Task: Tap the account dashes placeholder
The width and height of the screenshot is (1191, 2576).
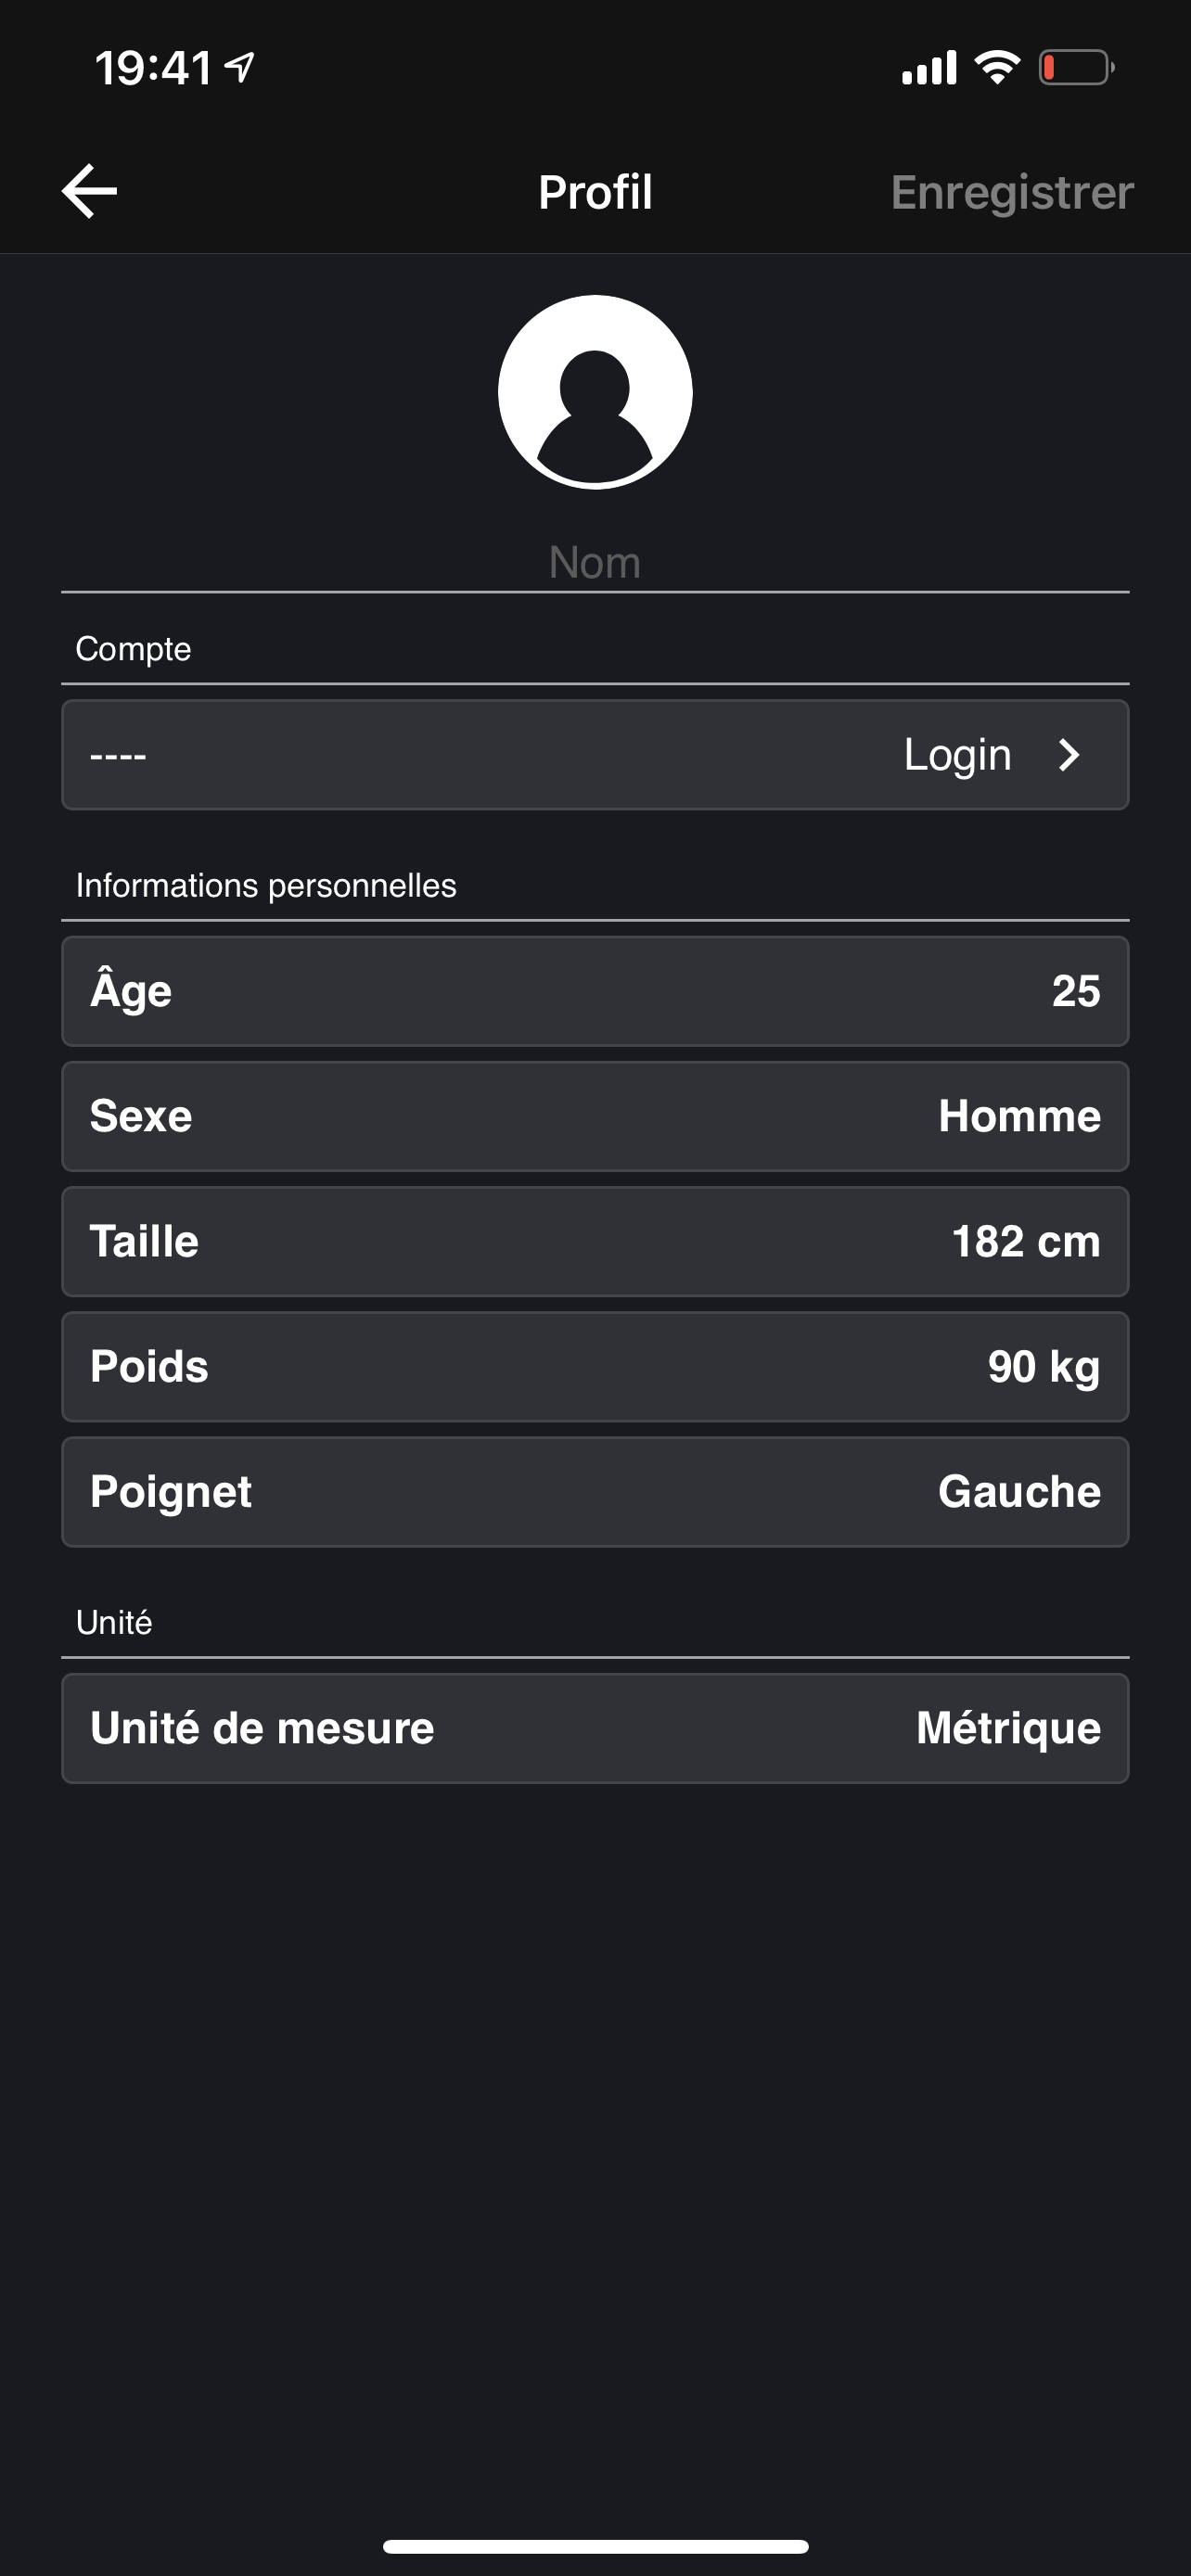Action: pos(118,755)
